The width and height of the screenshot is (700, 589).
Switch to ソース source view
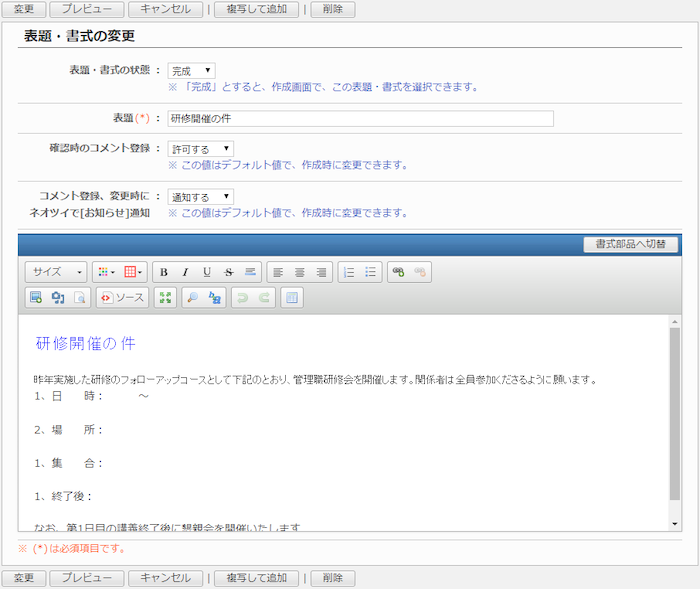pos(122,297)
